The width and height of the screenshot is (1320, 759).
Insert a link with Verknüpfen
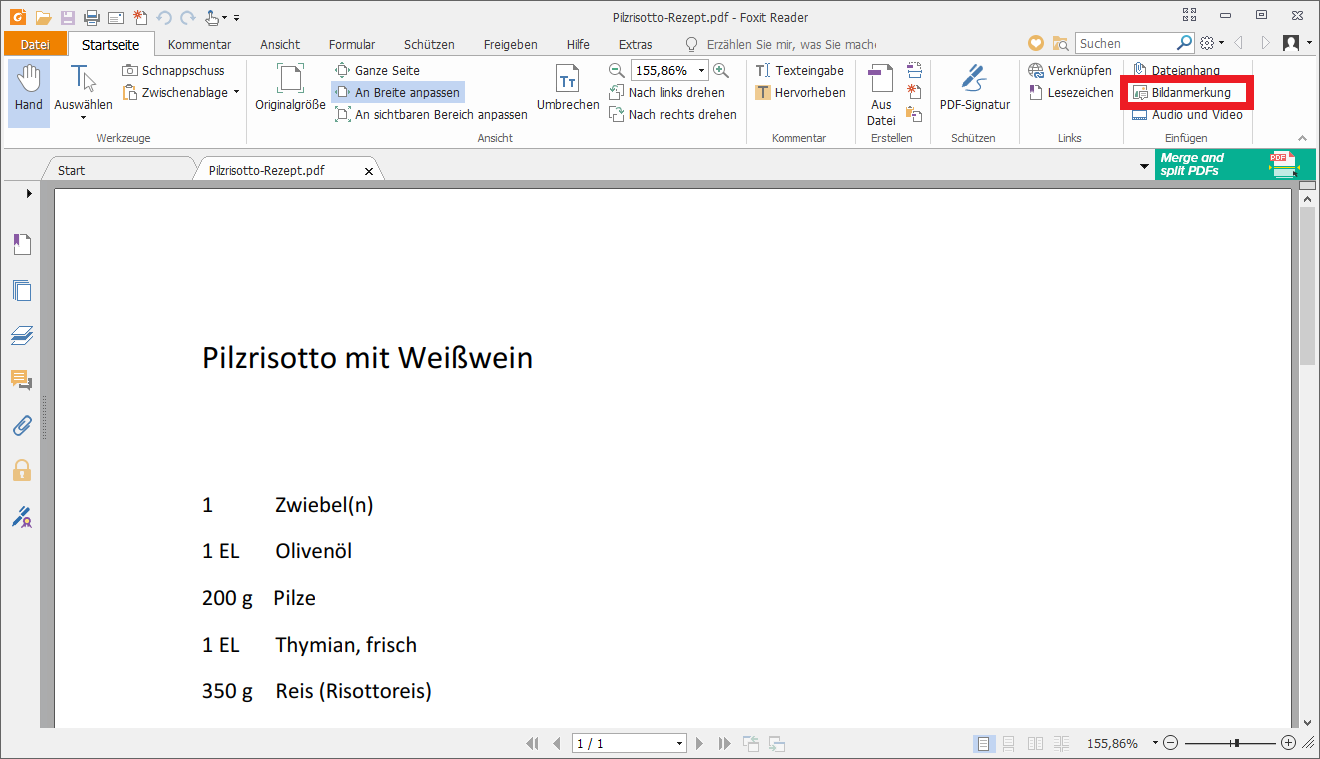[1070, 71]
